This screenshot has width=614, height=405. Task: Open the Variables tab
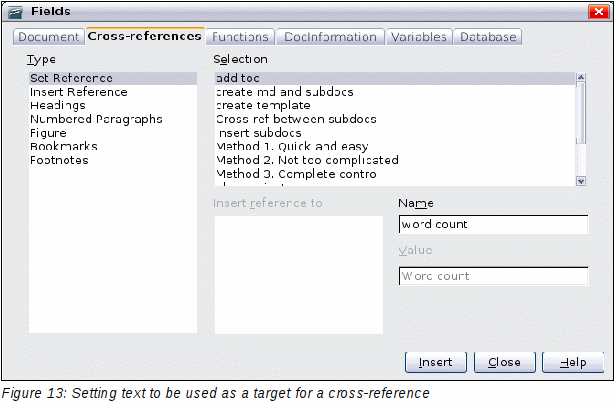coord(419,37)
